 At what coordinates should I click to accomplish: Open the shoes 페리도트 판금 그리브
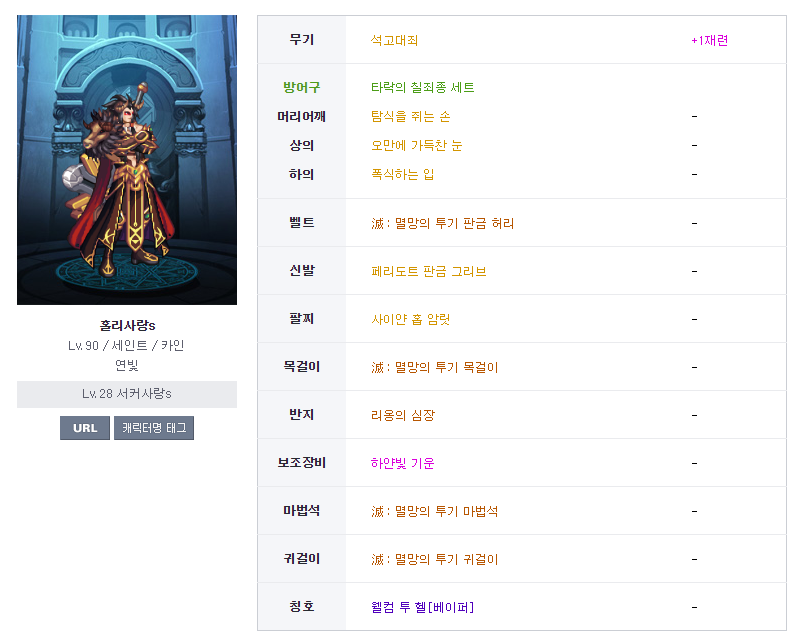coord(428,271)
